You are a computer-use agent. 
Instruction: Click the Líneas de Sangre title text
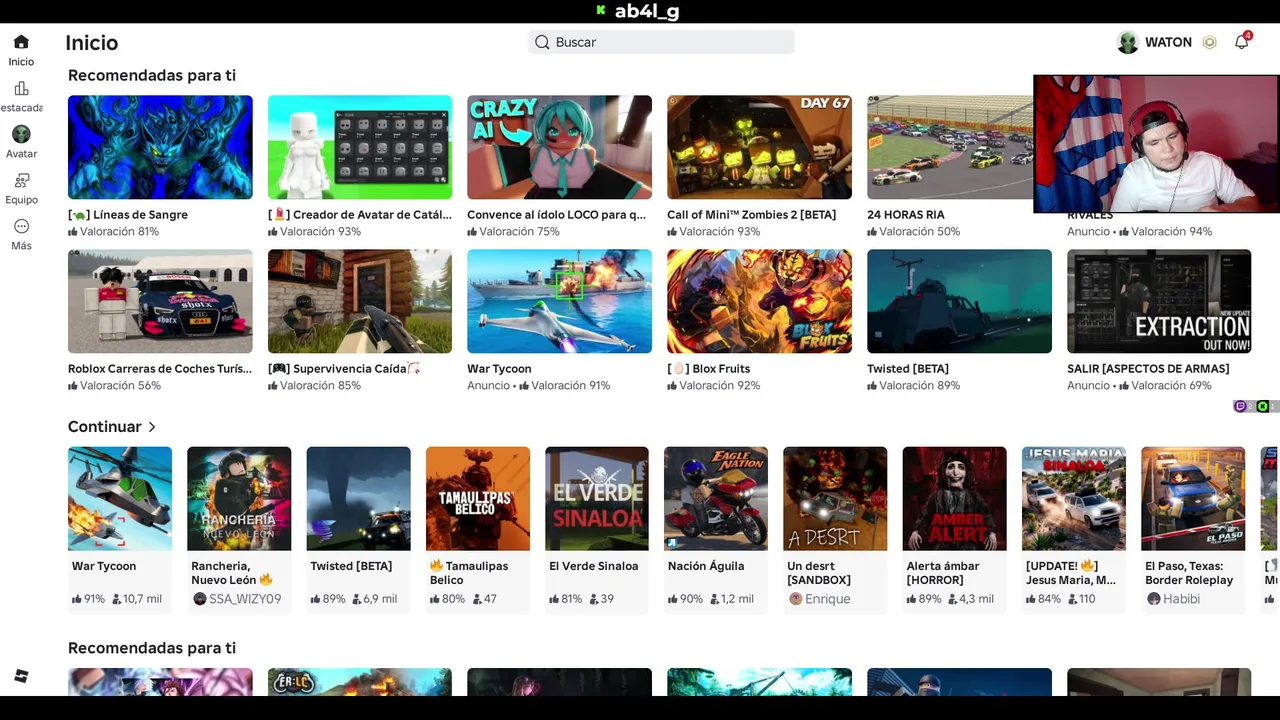coord(128,215)
